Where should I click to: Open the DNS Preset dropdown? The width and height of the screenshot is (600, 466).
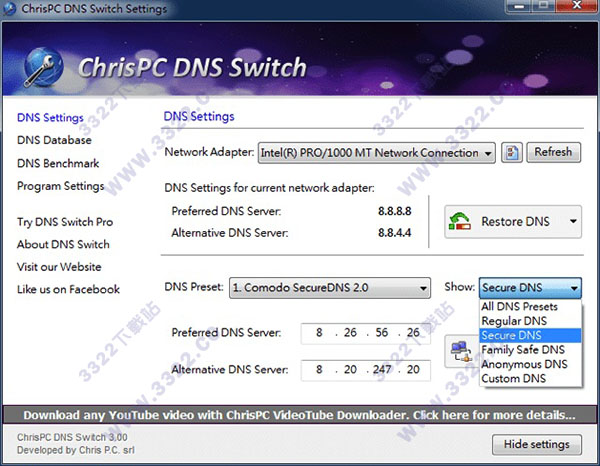(x=330, y=288)
